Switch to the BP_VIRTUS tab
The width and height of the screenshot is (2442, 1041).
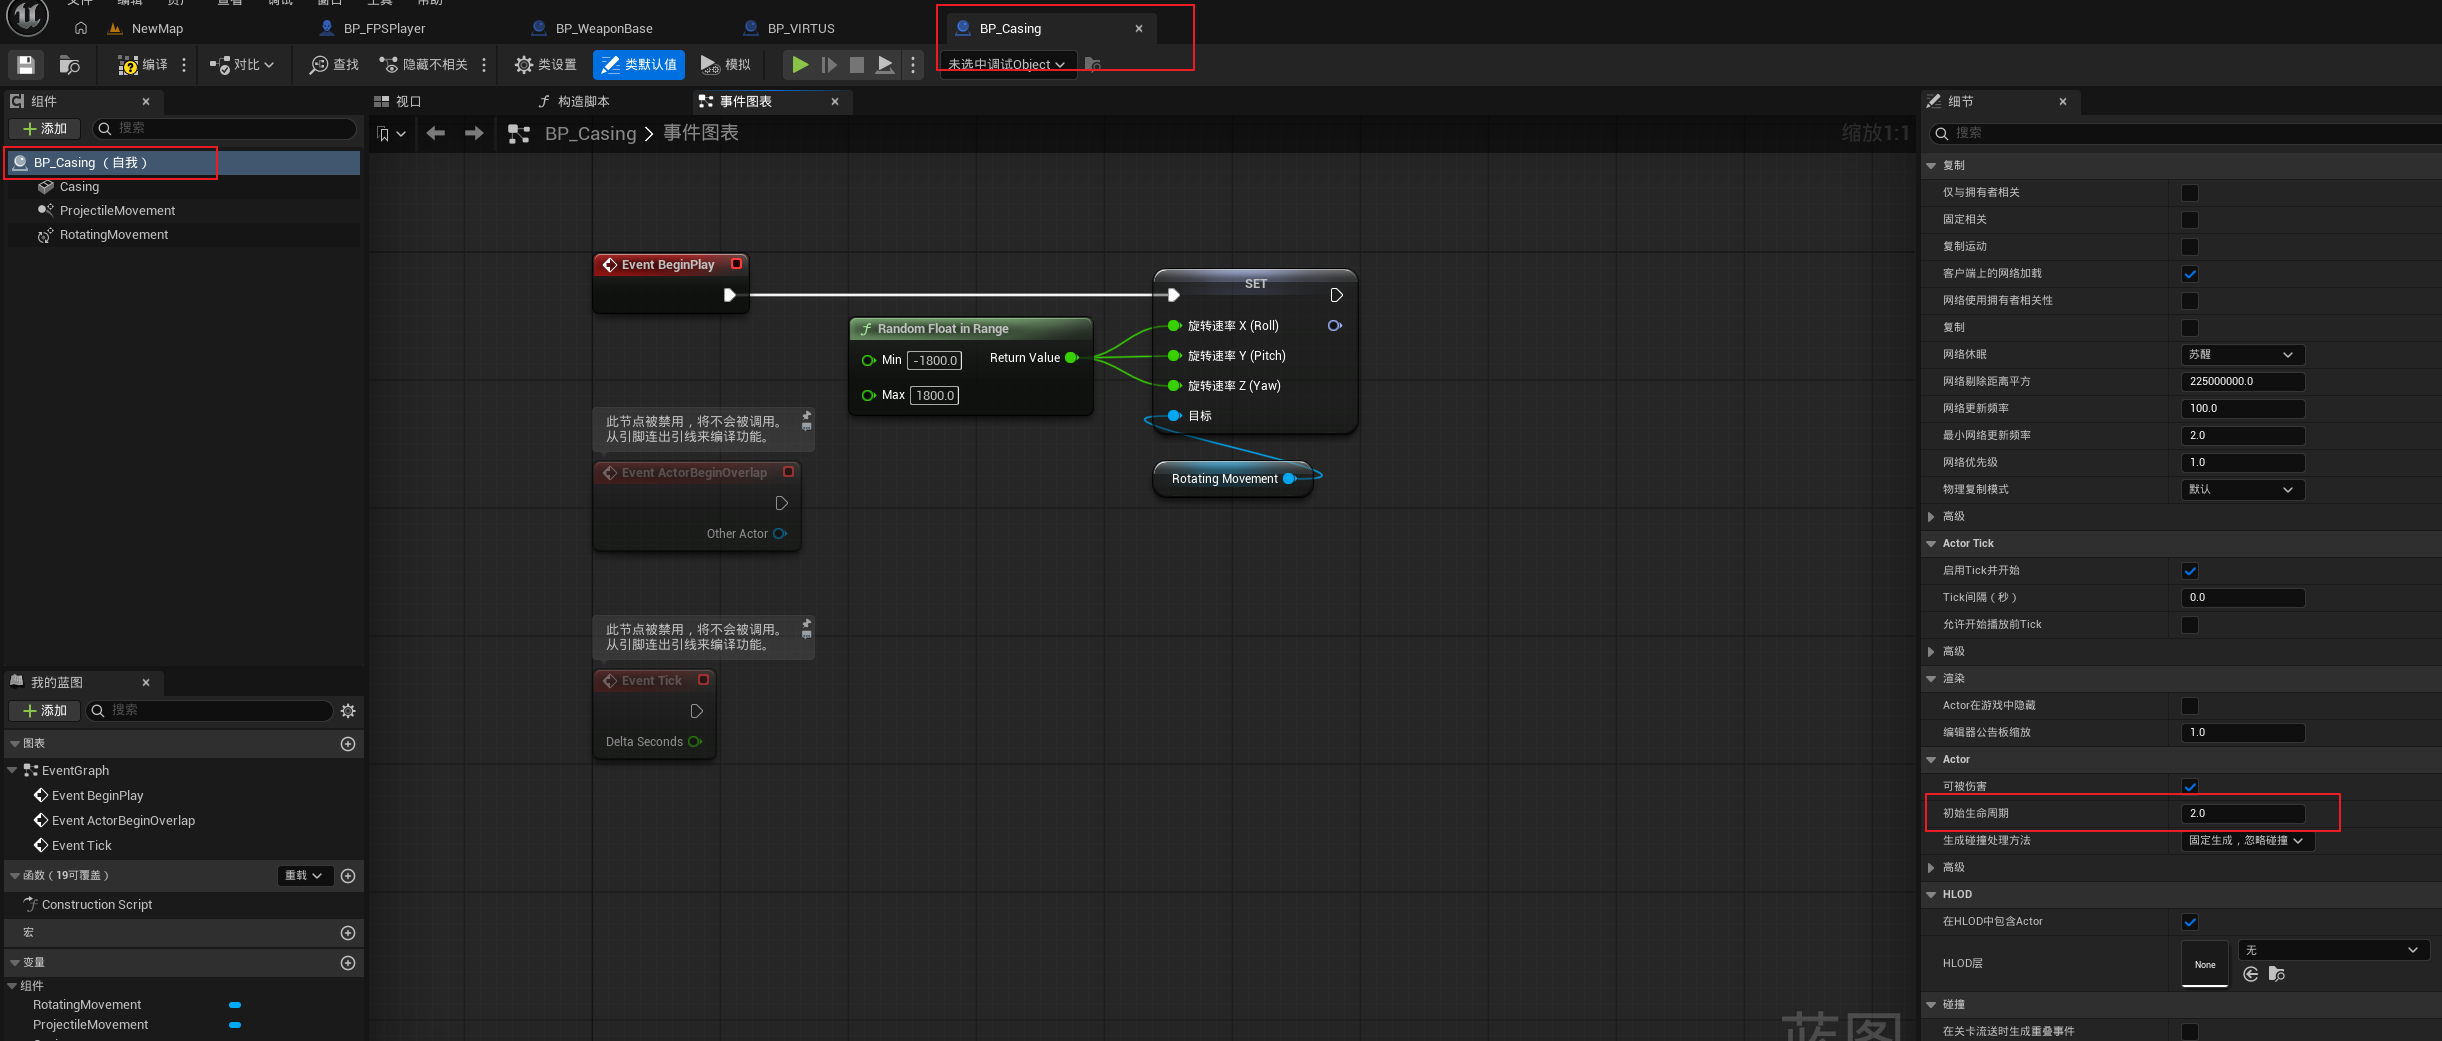click(800, 29)
